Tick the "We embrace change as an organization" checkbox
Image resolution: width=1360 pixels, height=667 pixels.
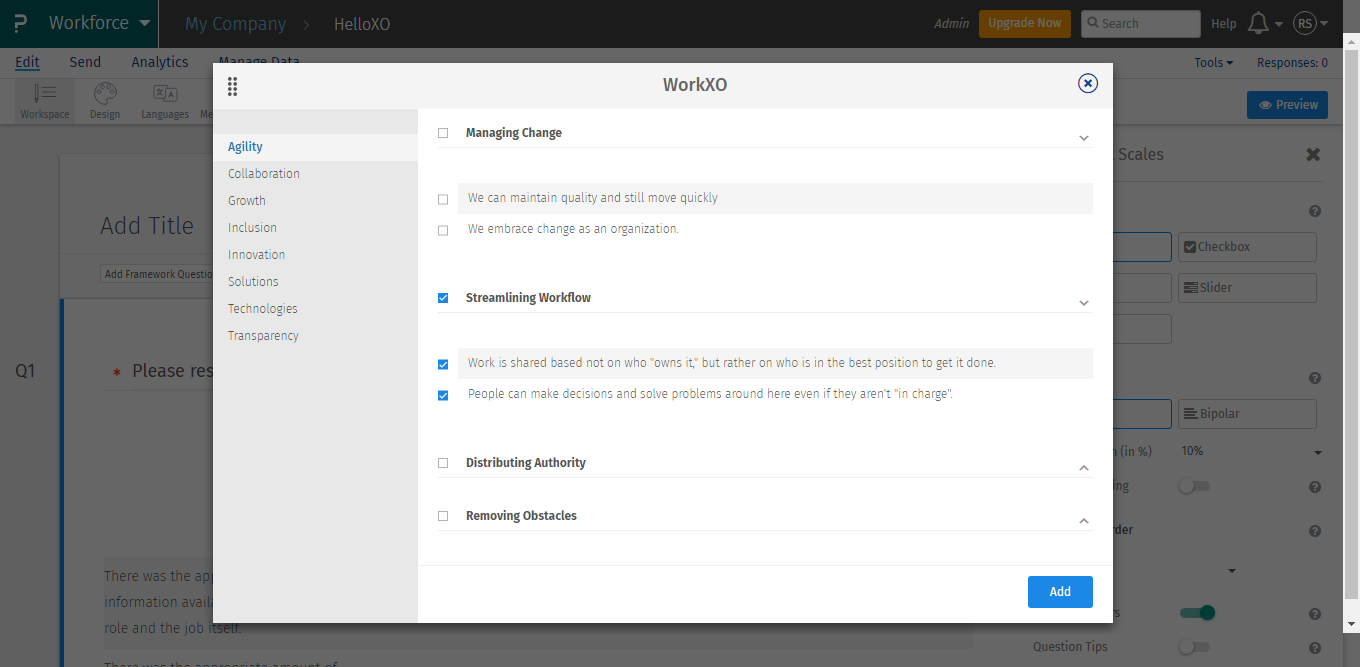click(x=443, y=230)
